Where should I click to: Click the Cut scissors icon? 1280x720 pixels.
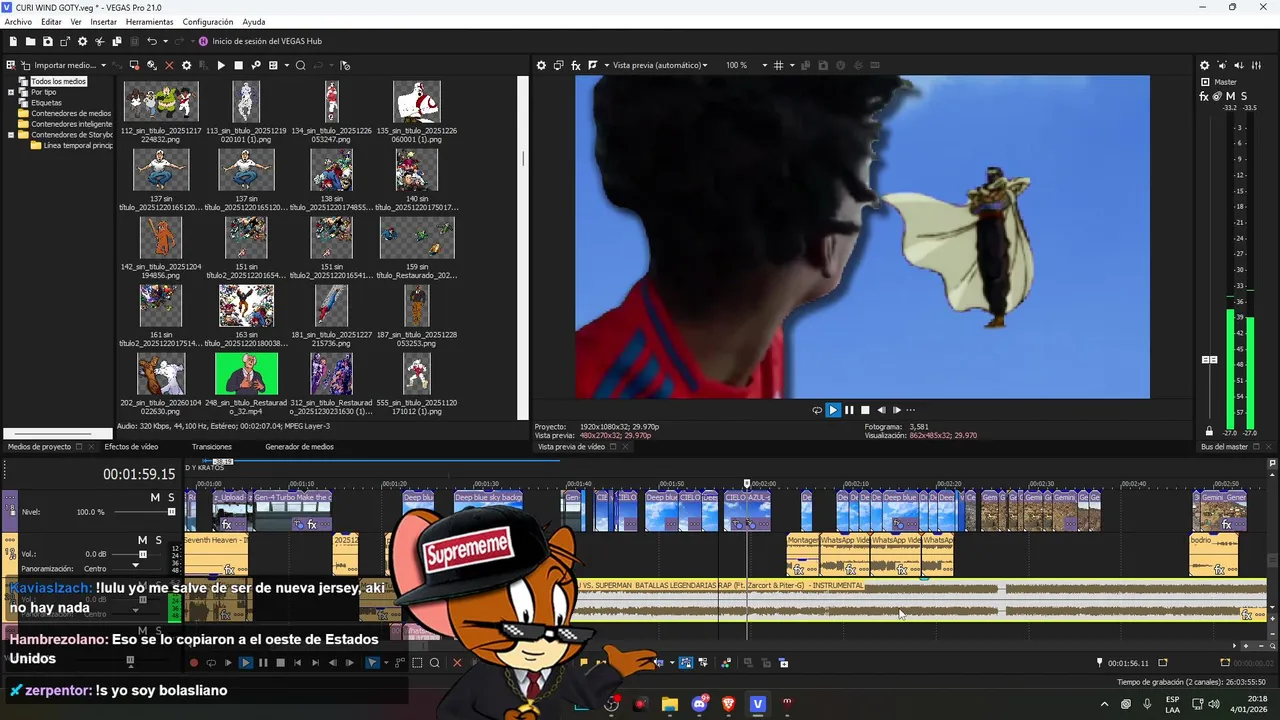[100, 41]
